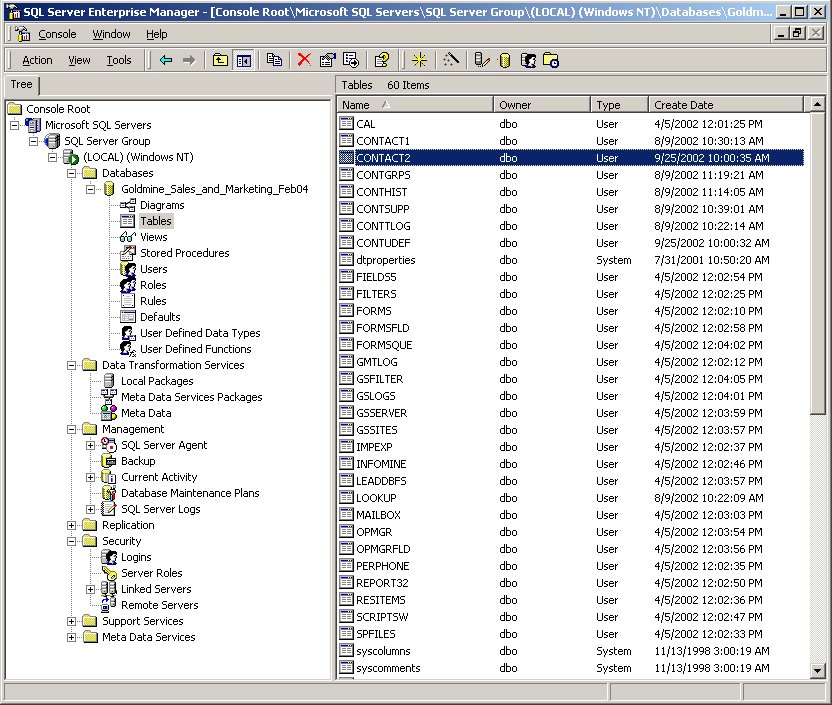Open the Window menu
832x705 pixels.
111,34
